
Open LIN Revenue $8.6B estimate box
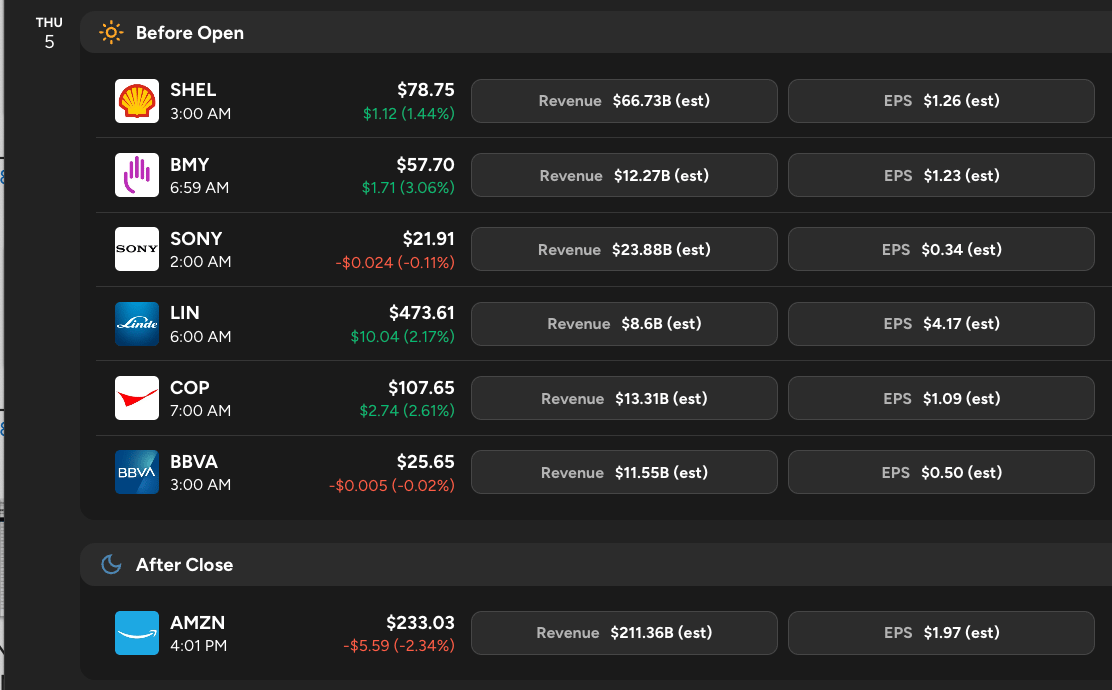[624, 323]
